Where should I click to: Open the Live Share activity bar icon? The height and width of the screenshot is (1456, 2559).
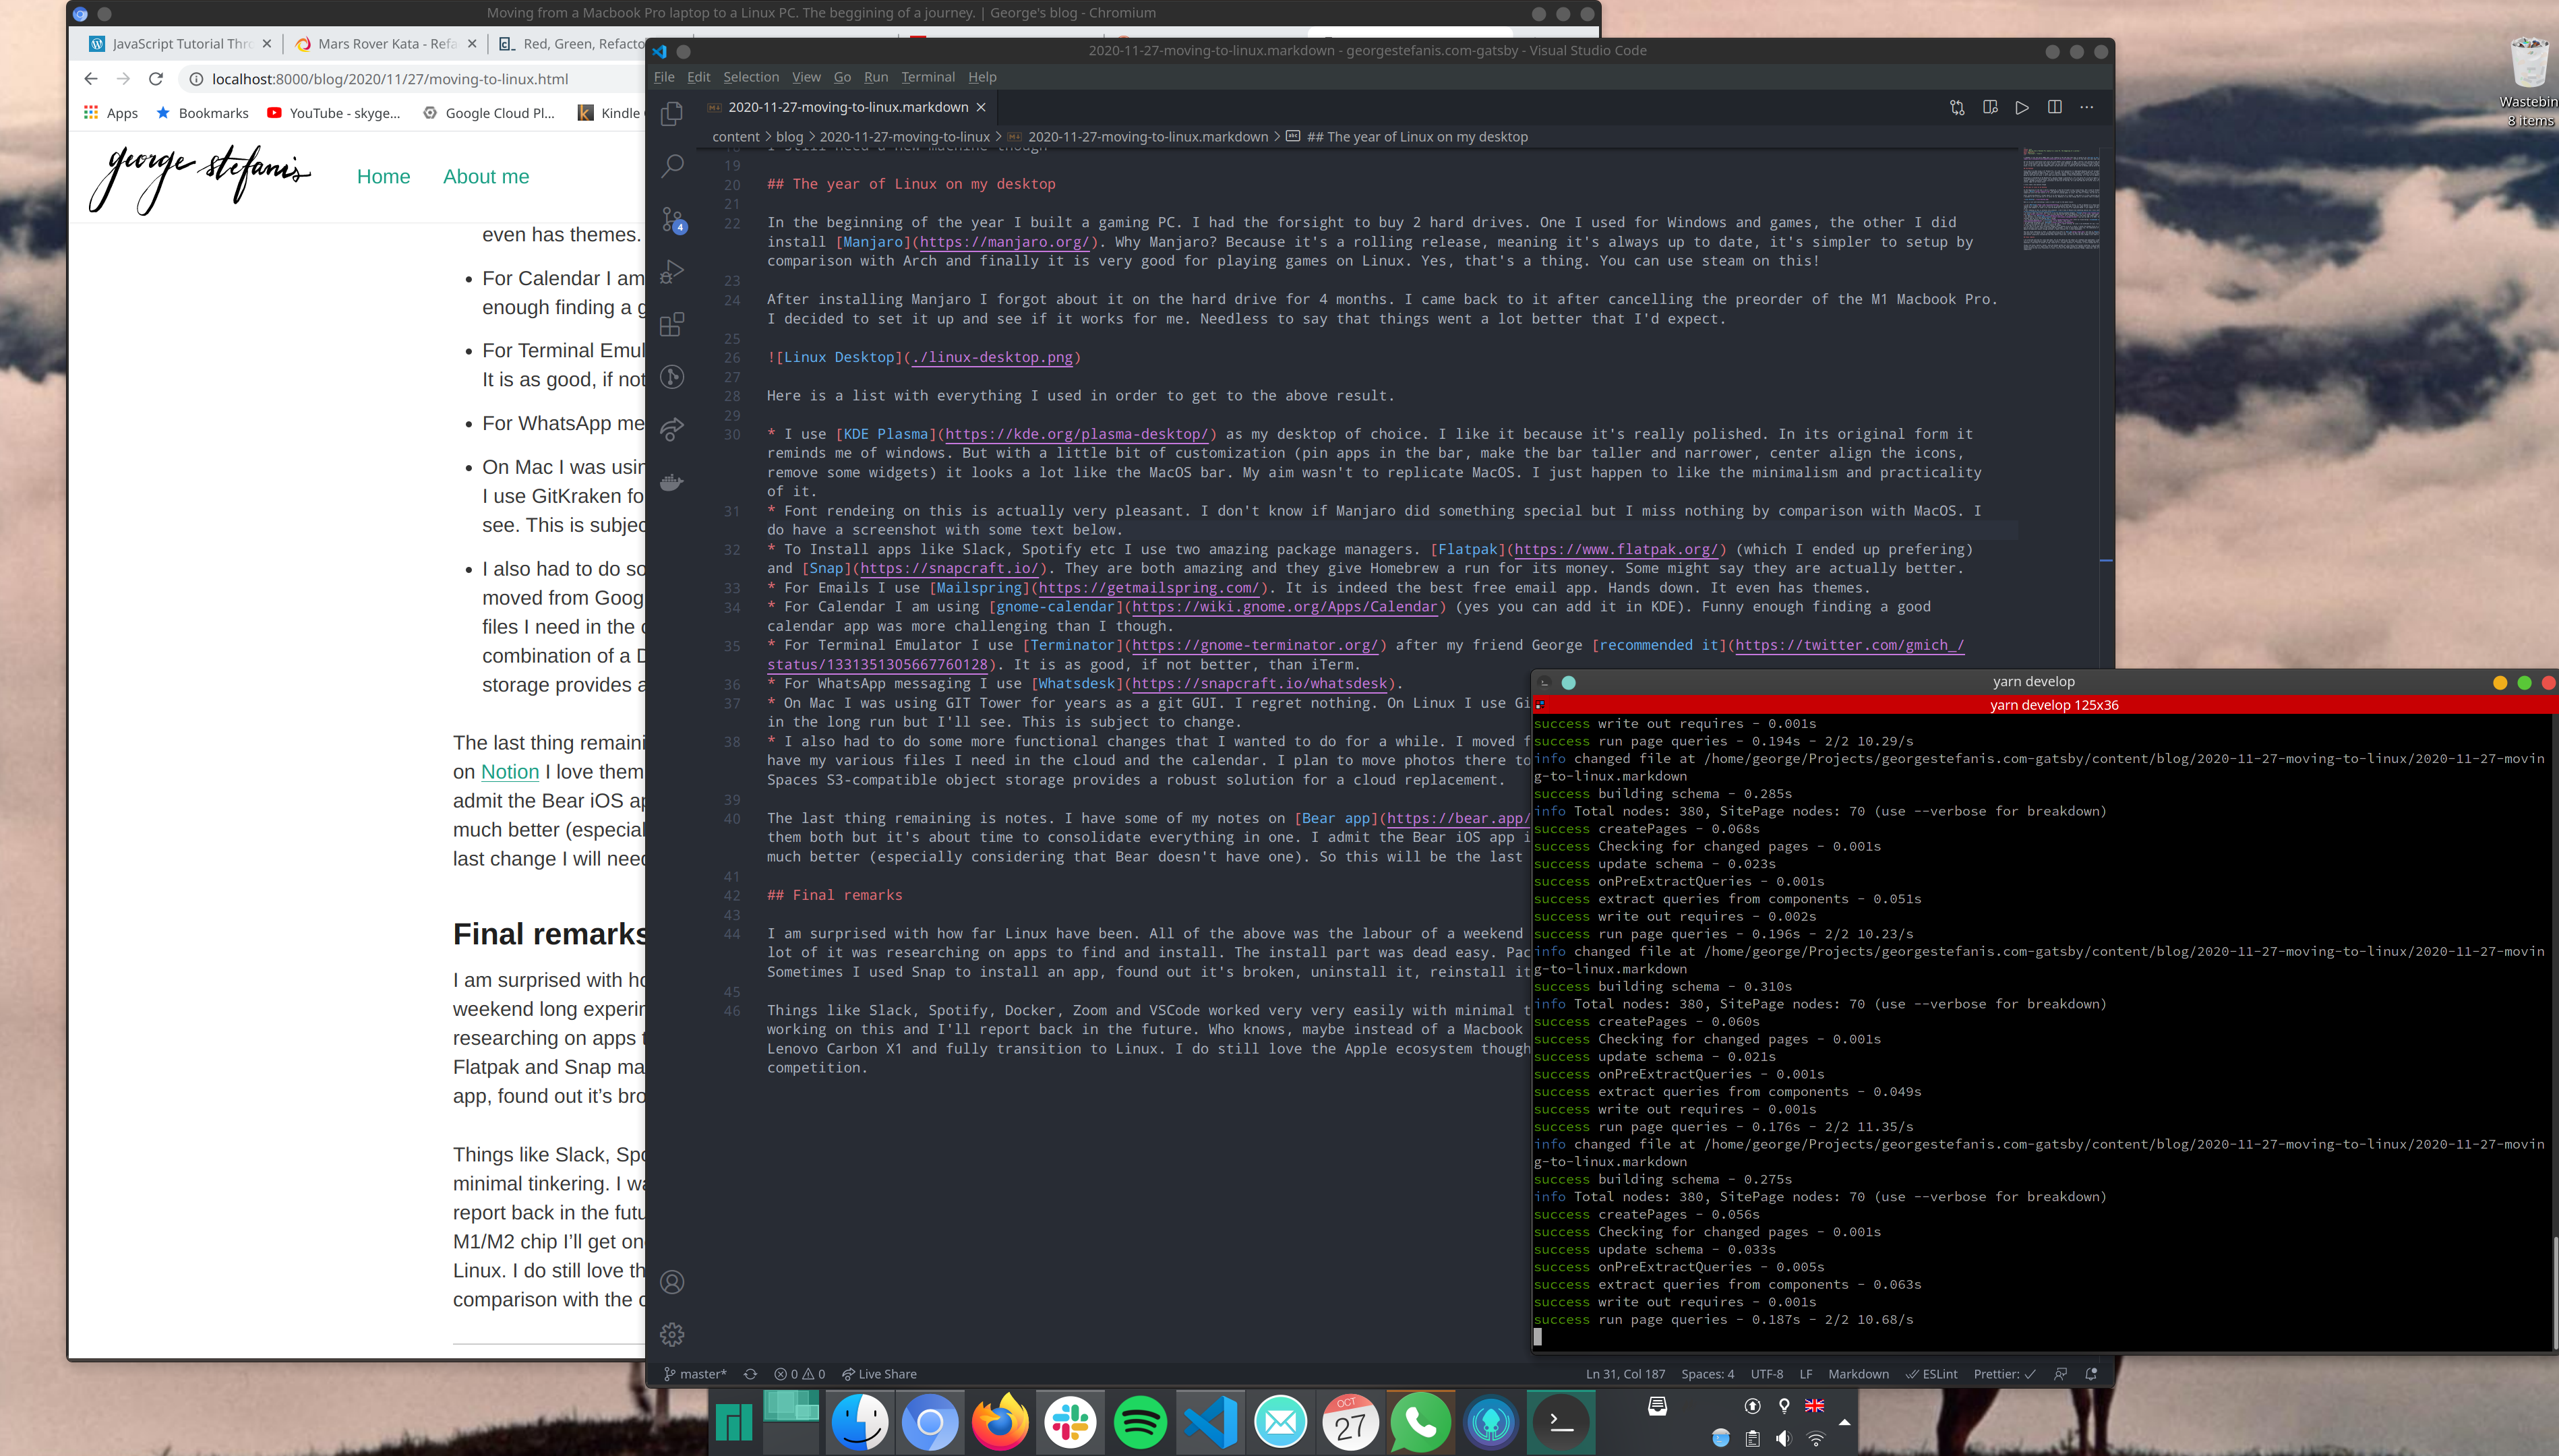pyautogui.click(x=672, y=429)
